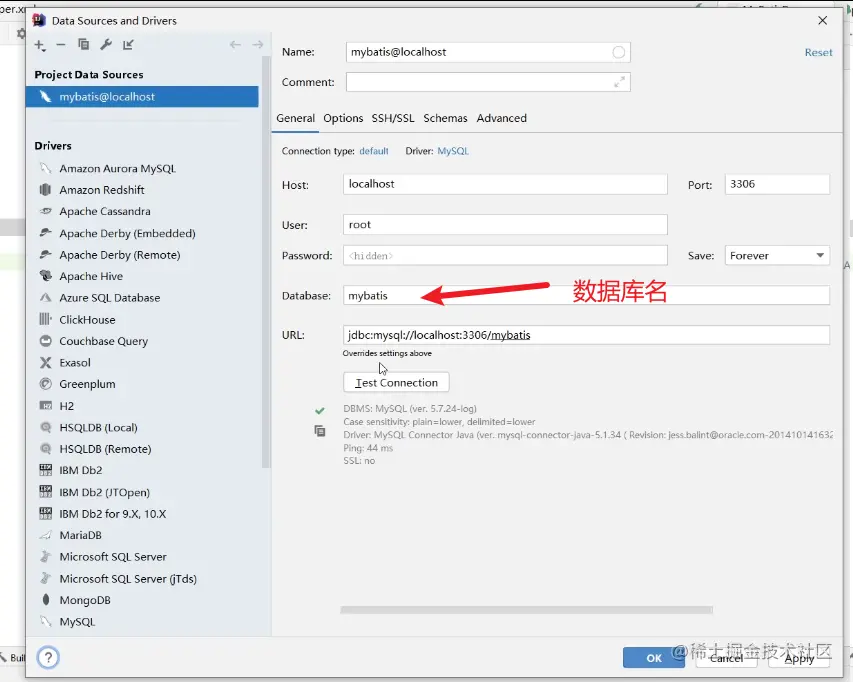The image size is (853, 682).
Task: Switch to the Options tab
Action: pyautogui.click(x=343, y=118)
